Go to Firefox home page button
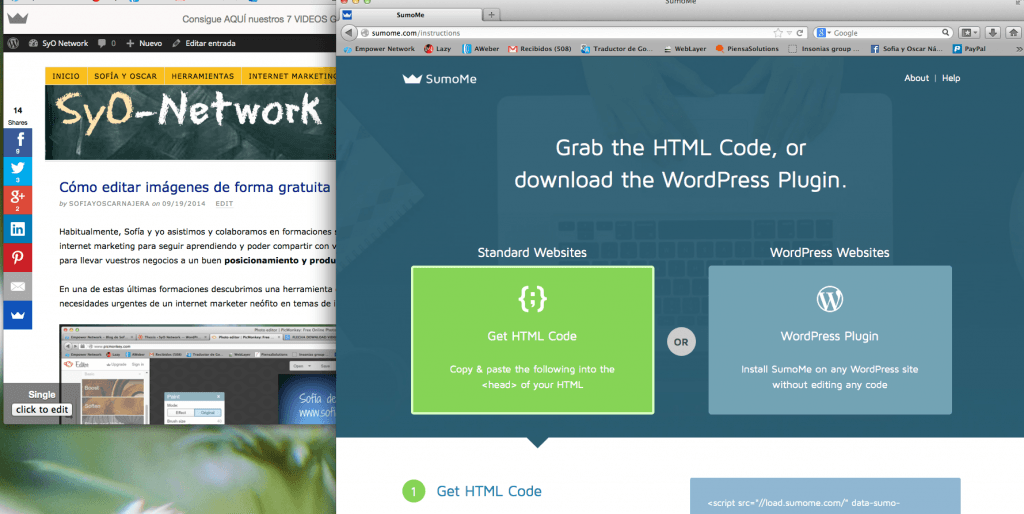The image size is (1024, 514). [x=1013, y=33]
